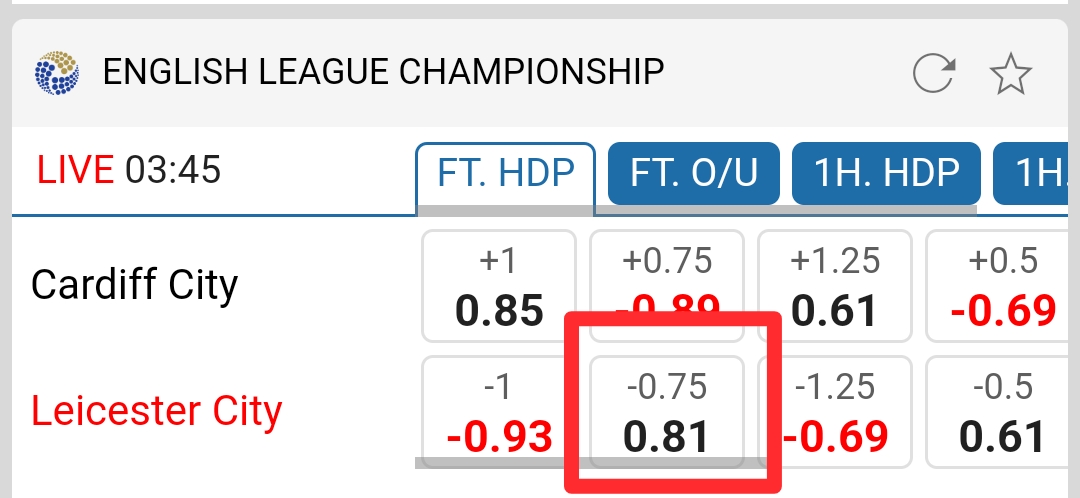Favorite this league with the star icon
This screenshot has height=498, width=1080.
point(1010,74)
